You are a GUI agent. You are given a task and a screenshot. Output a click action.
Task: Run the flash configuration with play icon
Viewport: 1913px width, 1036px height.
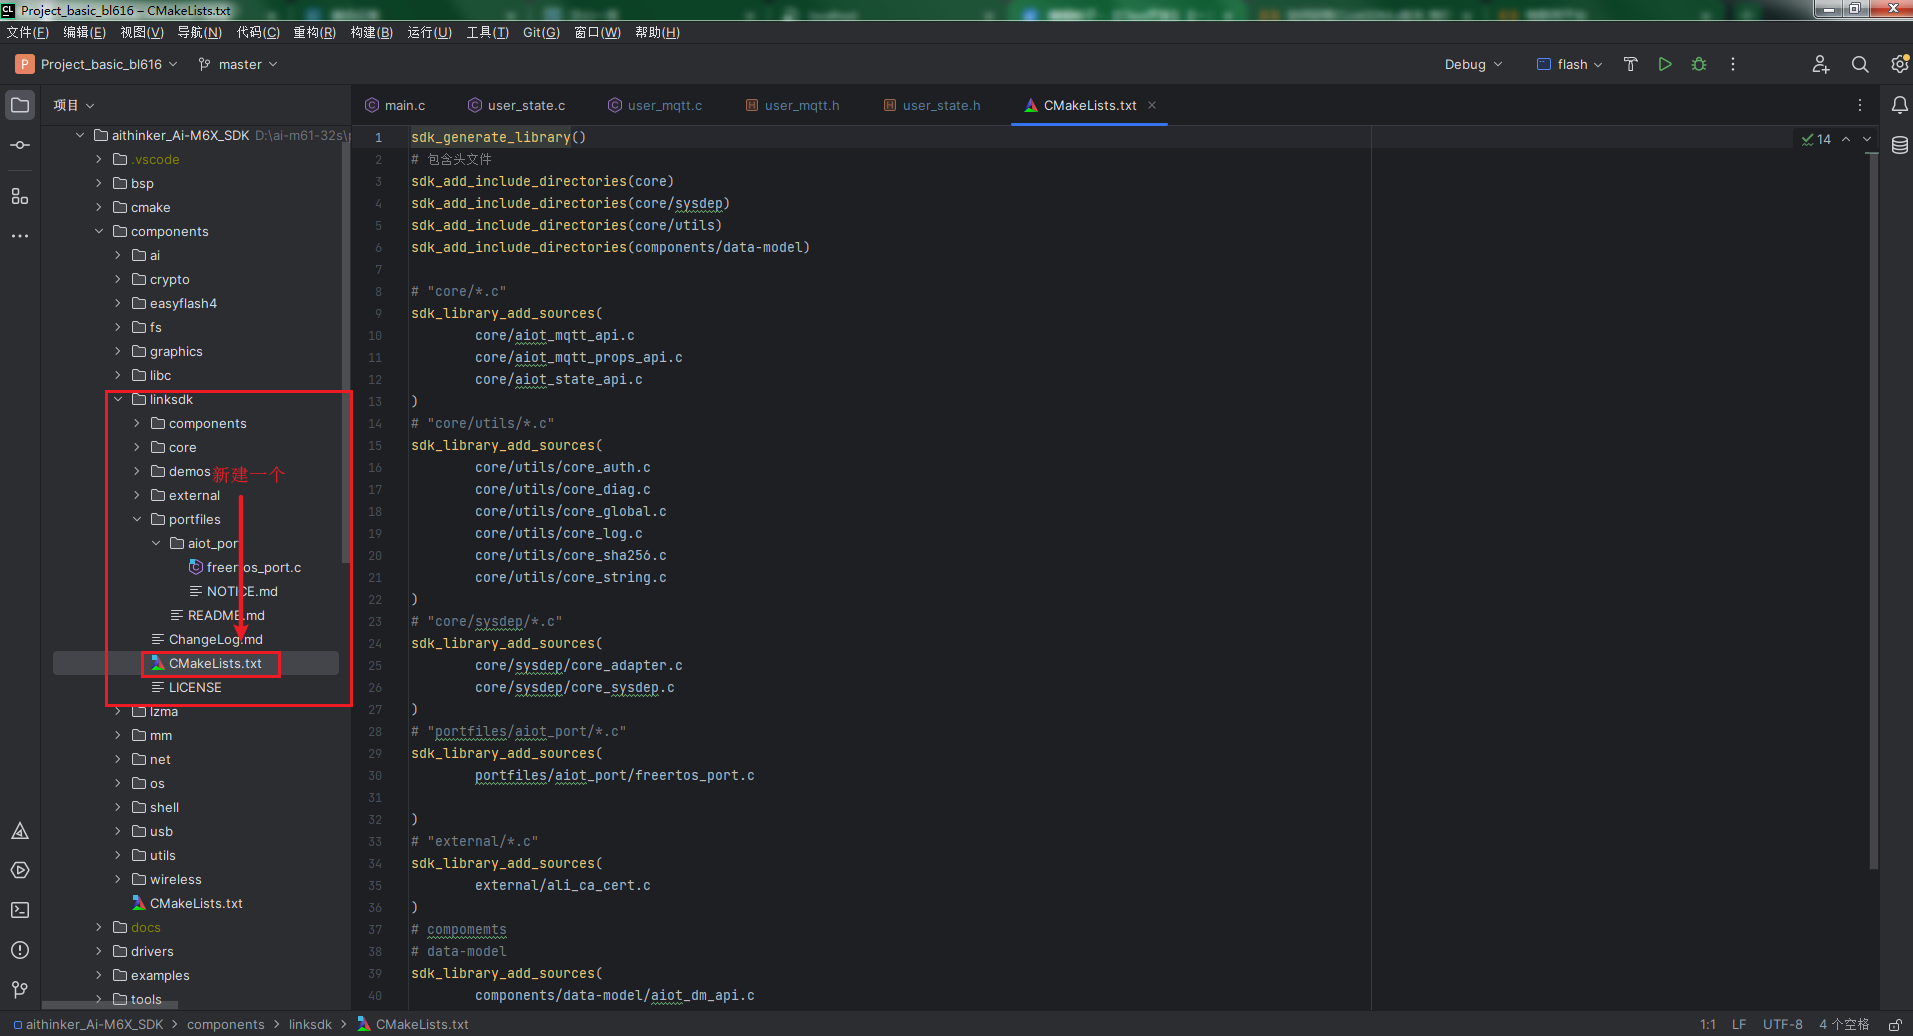point(1665,64)
